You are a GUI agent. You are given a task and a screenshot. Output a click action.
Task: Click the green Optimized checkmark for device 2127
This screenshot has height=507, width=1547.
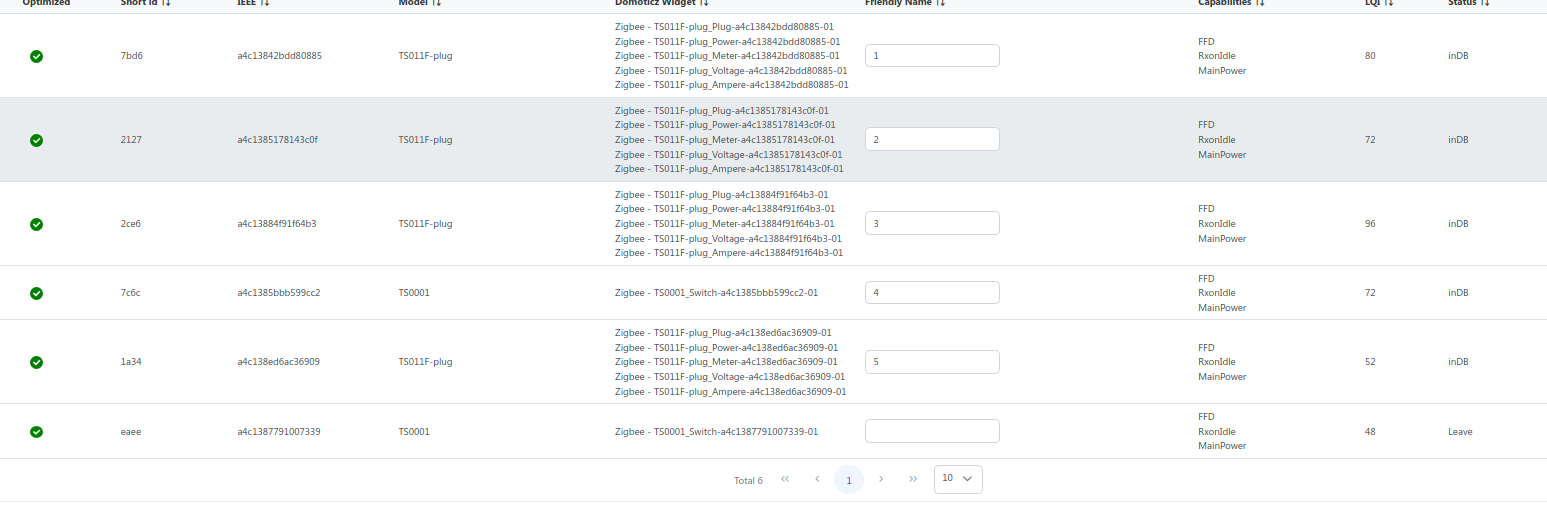(x=36, y=140)
